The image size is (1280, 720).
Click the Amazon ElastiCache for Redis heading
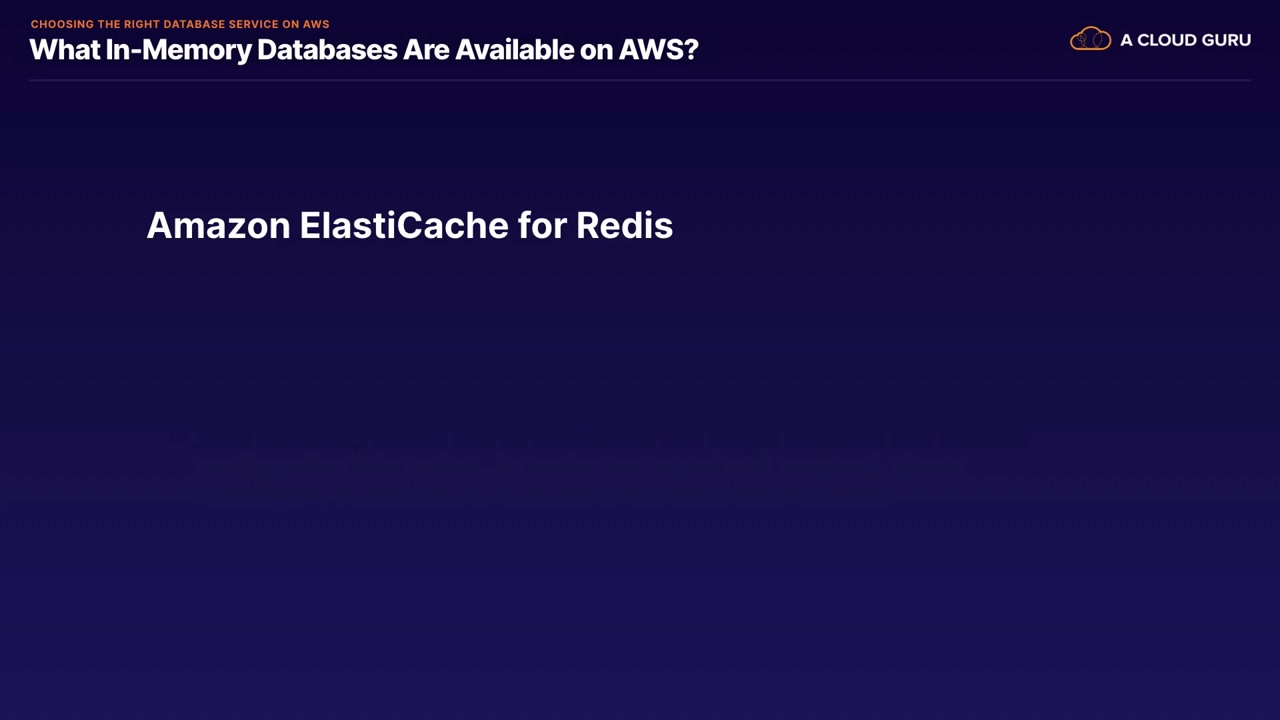410,226
